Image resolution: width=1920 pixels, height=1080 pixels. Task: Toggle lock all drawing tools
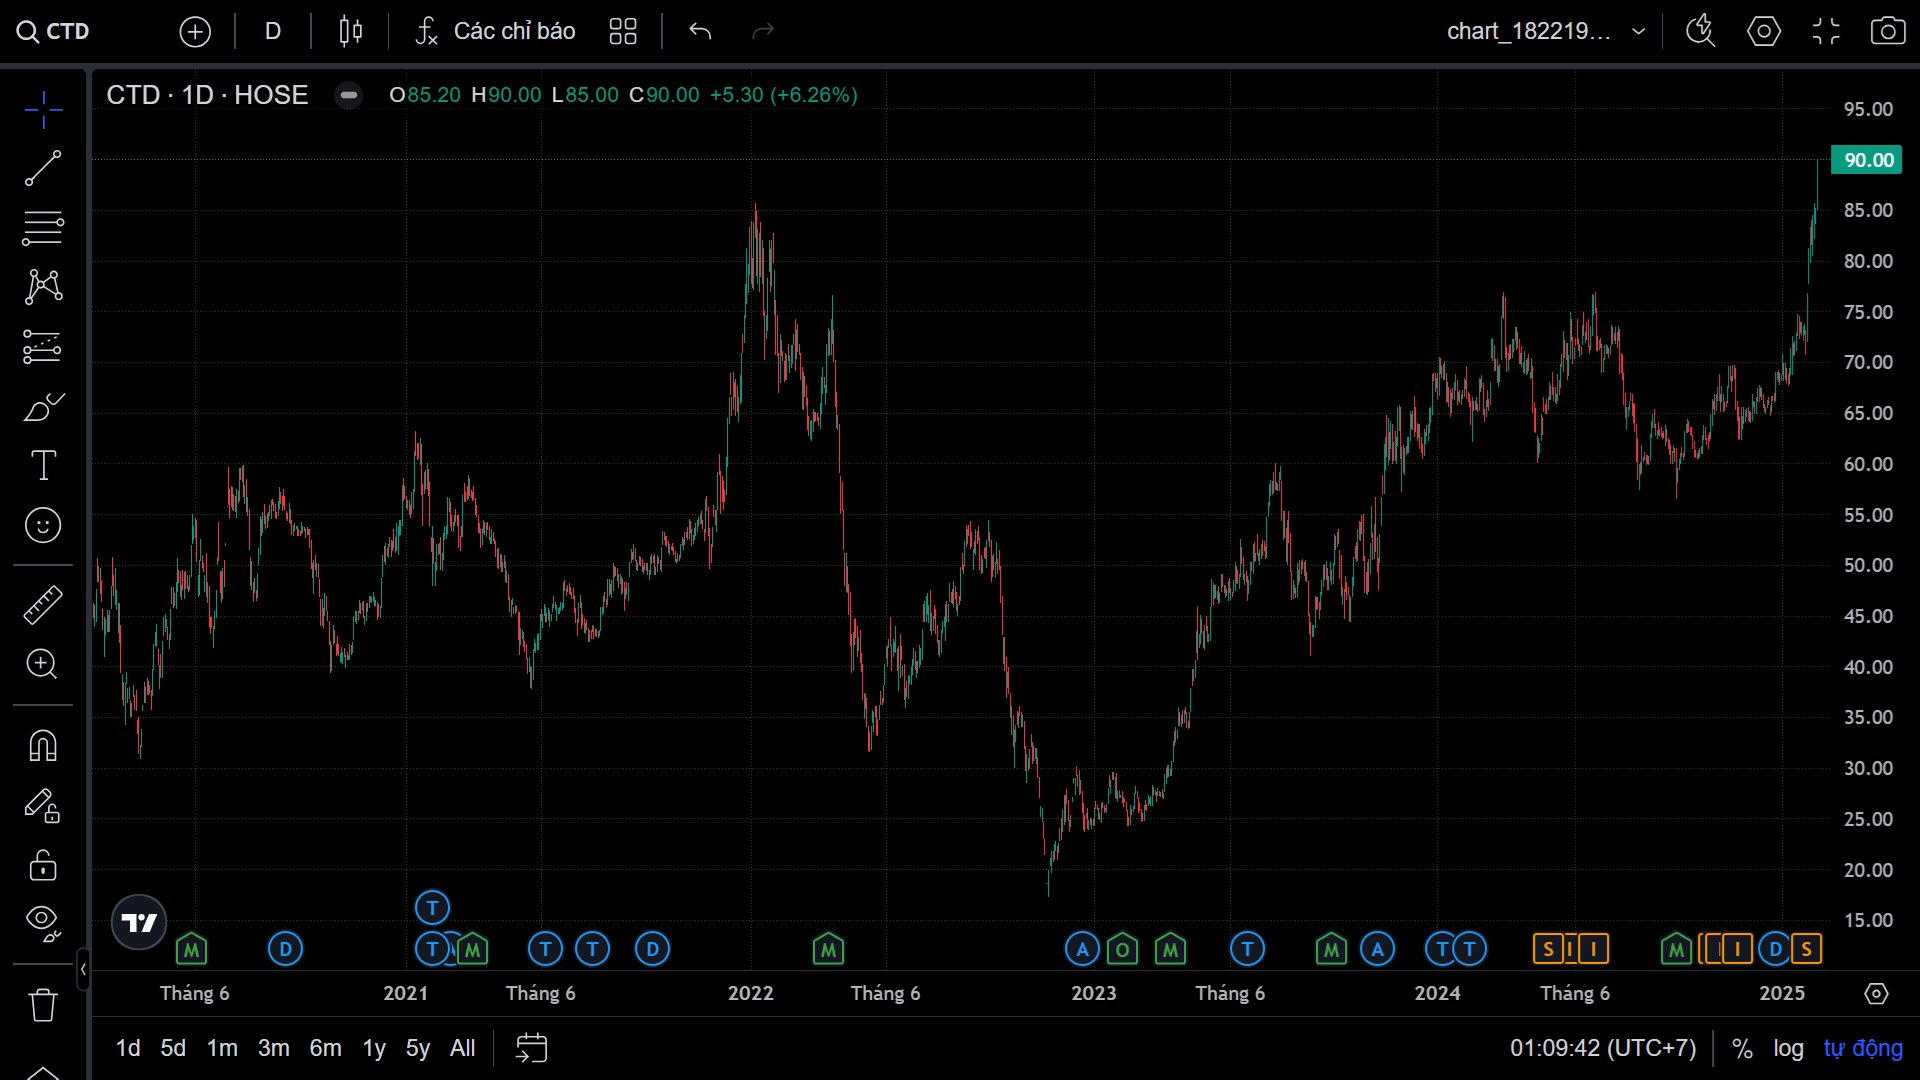43,865
